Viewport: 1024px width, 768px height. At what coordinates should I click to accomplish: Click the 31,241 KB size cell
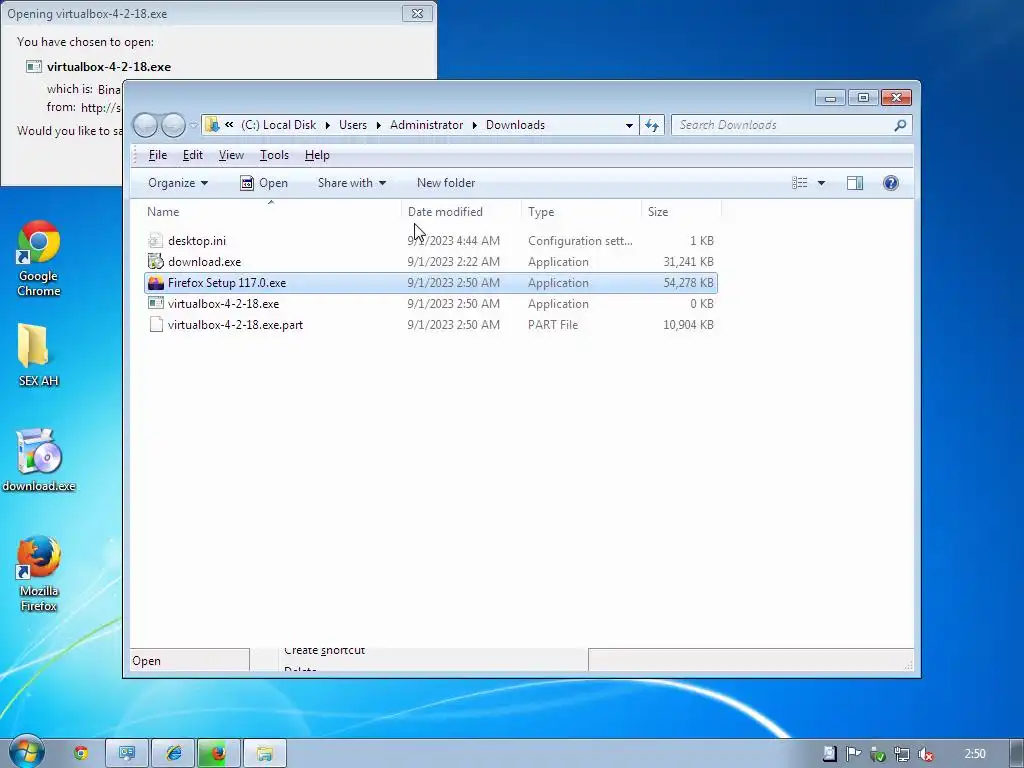coord(688,261)
